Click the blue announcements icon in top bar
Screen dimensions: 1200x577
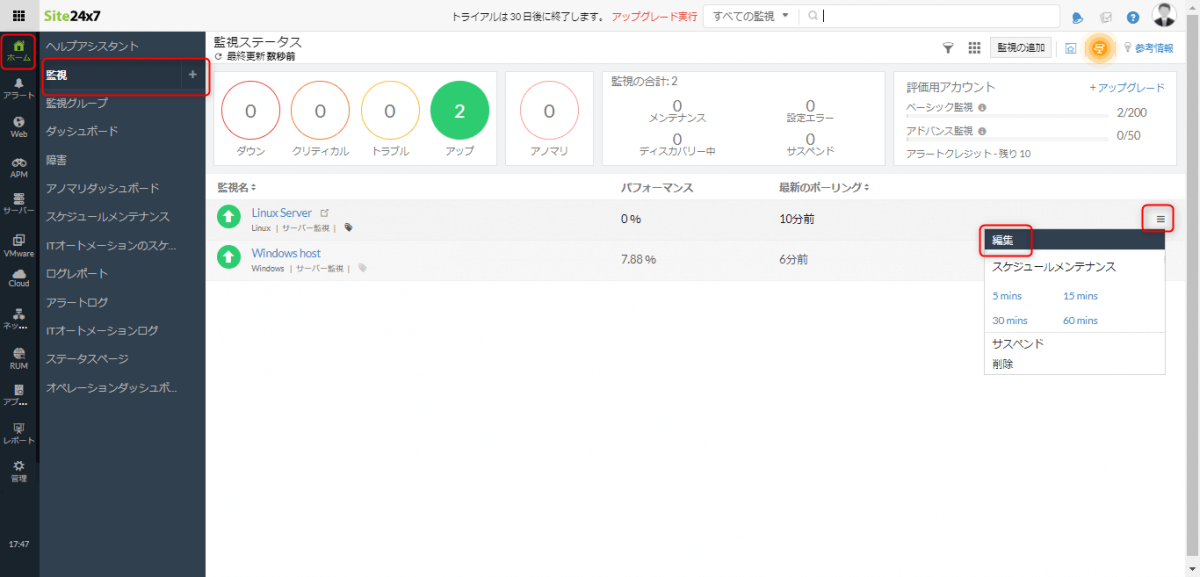(x=1077, y=17)
